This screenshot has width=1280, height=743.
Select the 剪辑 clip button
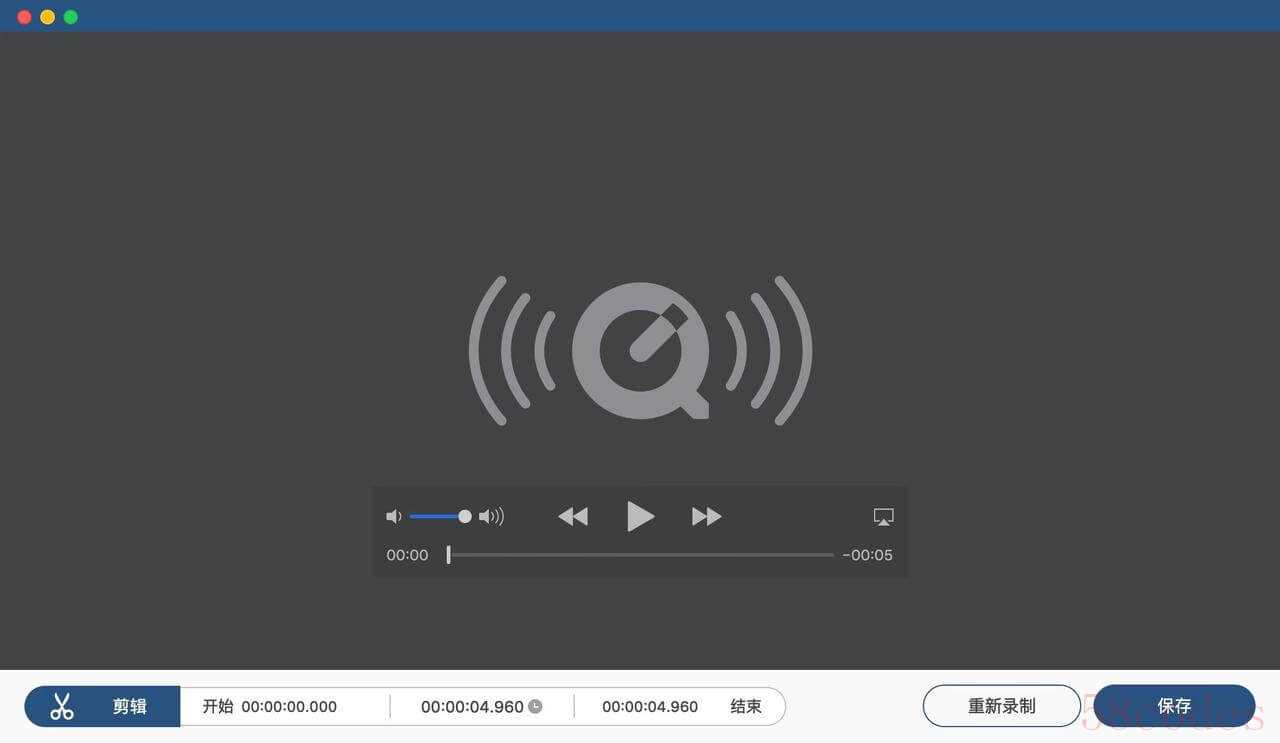click(102, 706)
